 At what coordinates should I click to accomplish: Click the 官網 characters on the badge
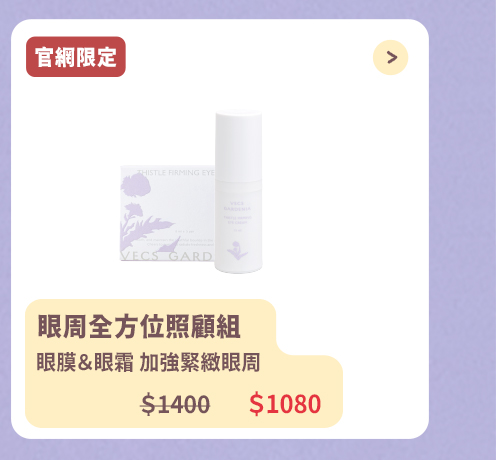(x=55, y=57)
